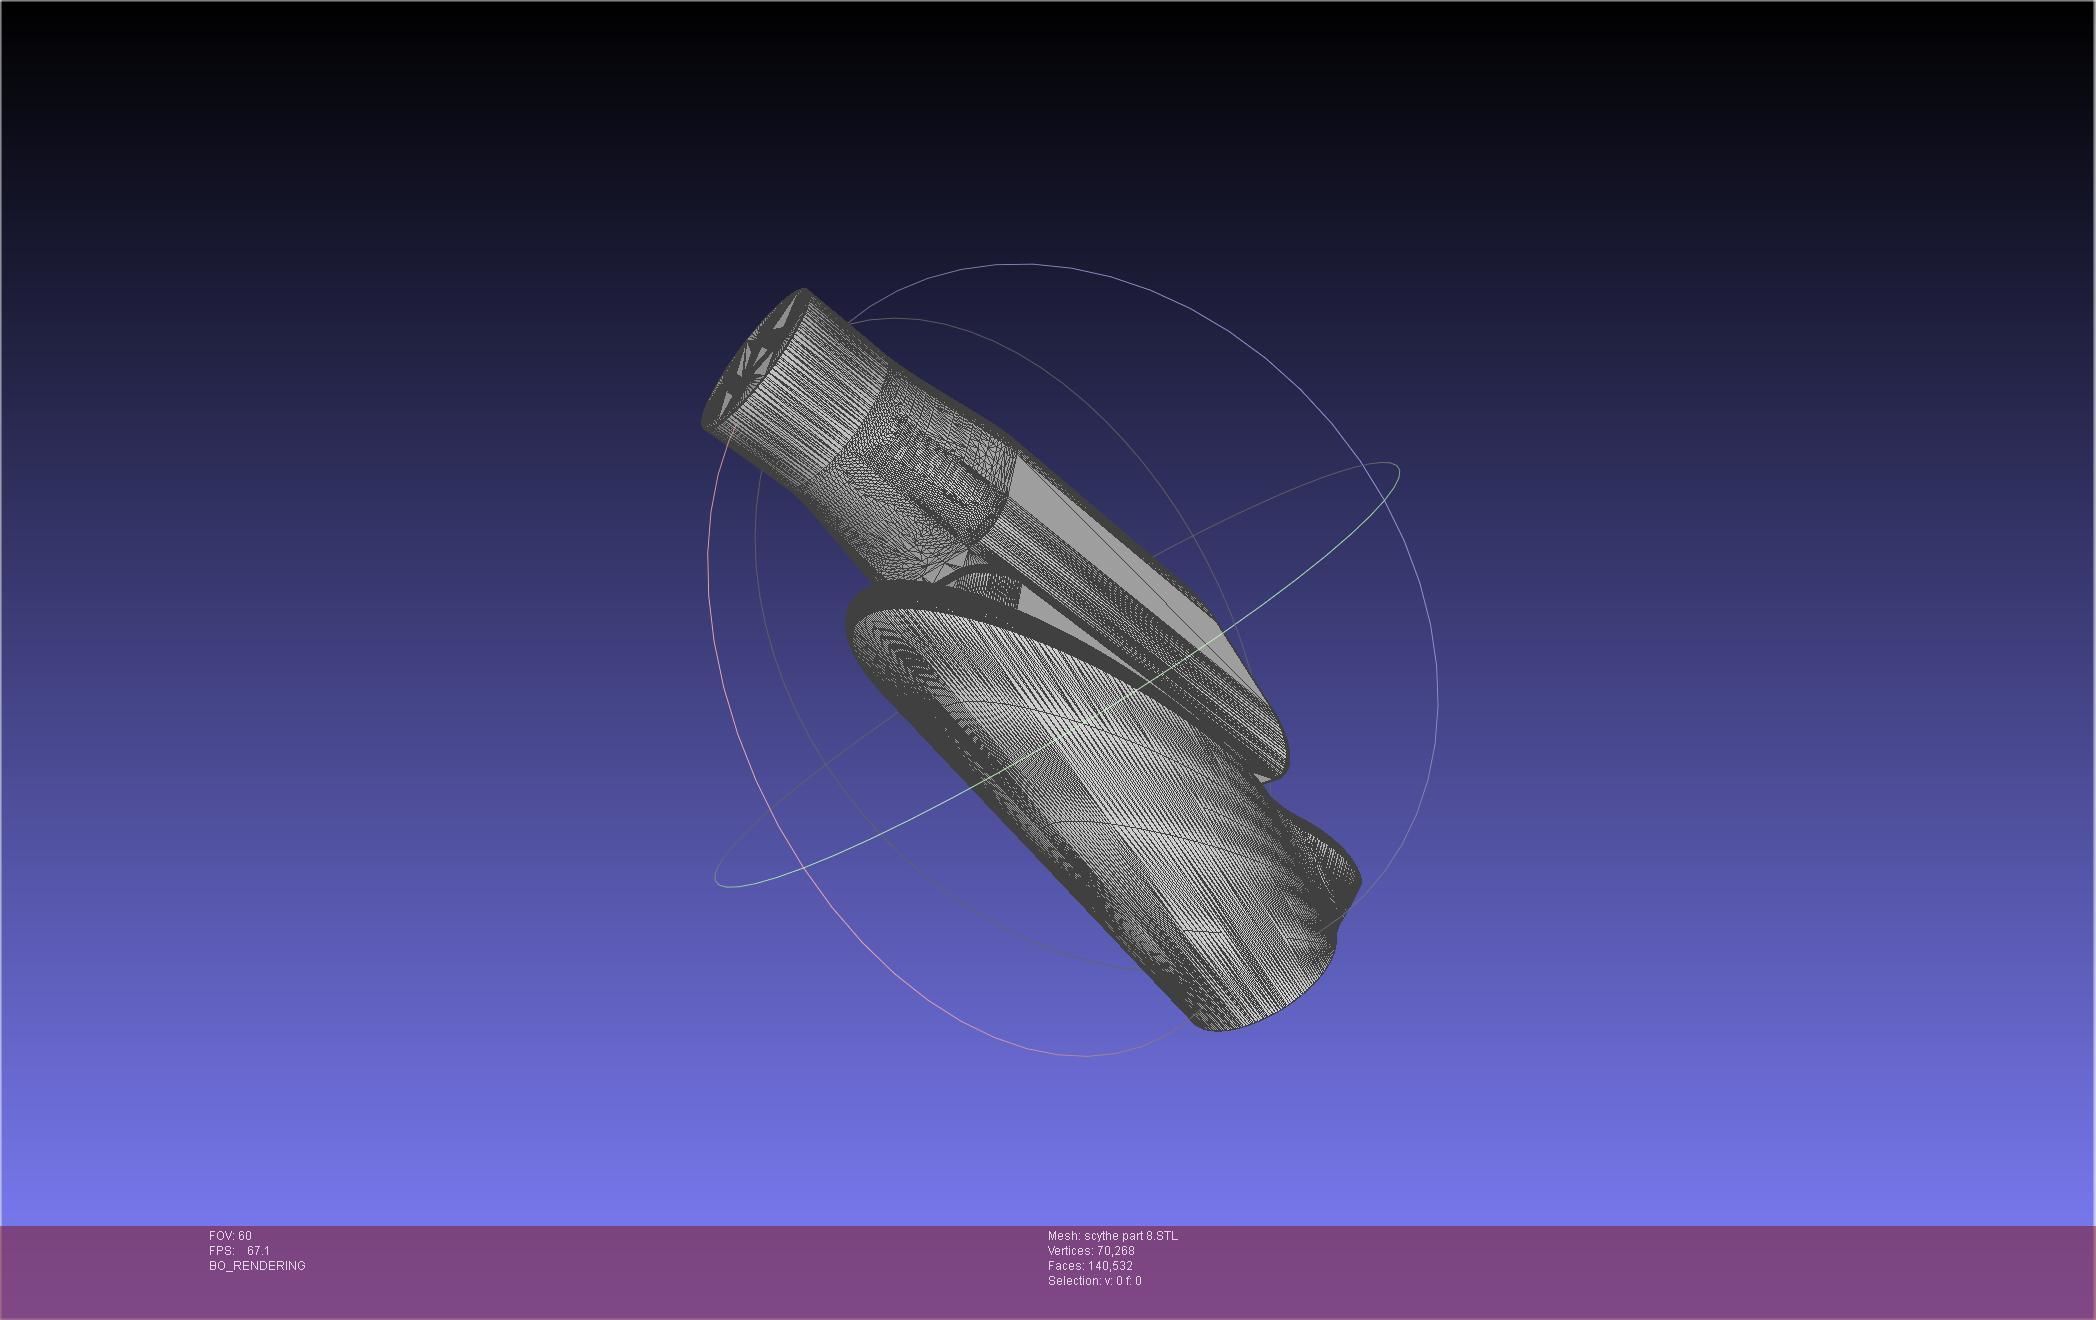Click the 'Vertices: 70,268' info line
2096x1320 pixels.
click(1091, 1251)
